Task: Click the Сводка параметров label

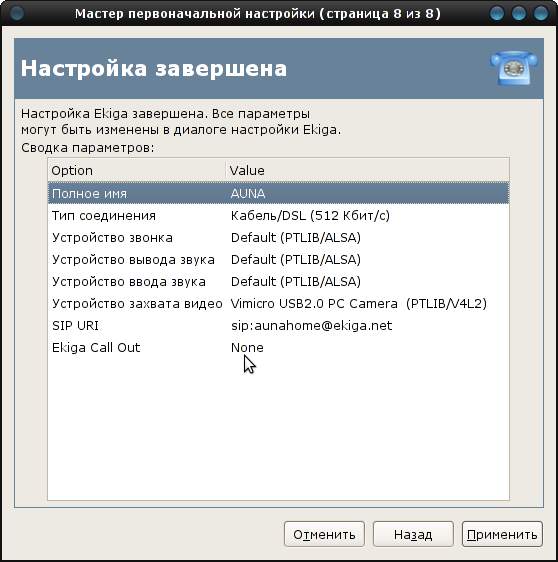Action: [x=87, y=148]
